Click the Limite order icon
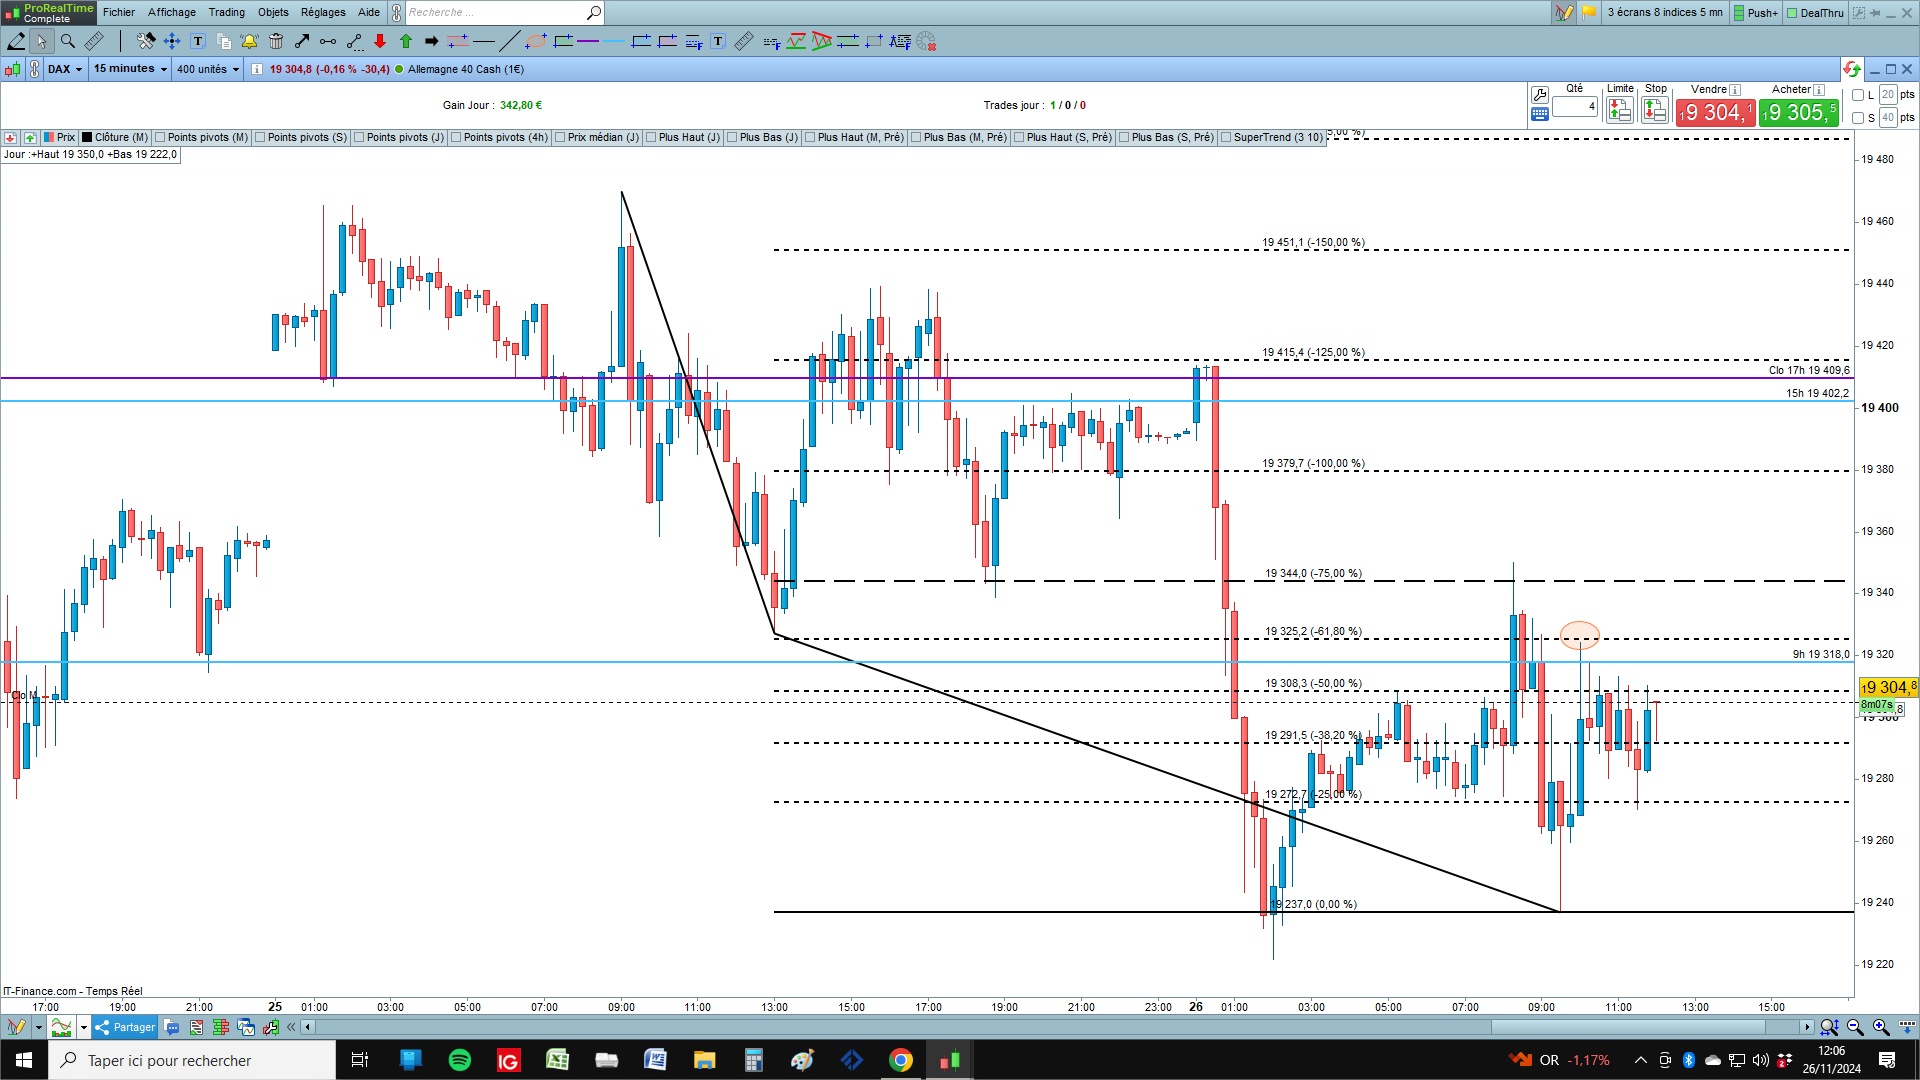Image resolution: width=1920 pixels, height=1080 pixels. (x=1619, y=110)
